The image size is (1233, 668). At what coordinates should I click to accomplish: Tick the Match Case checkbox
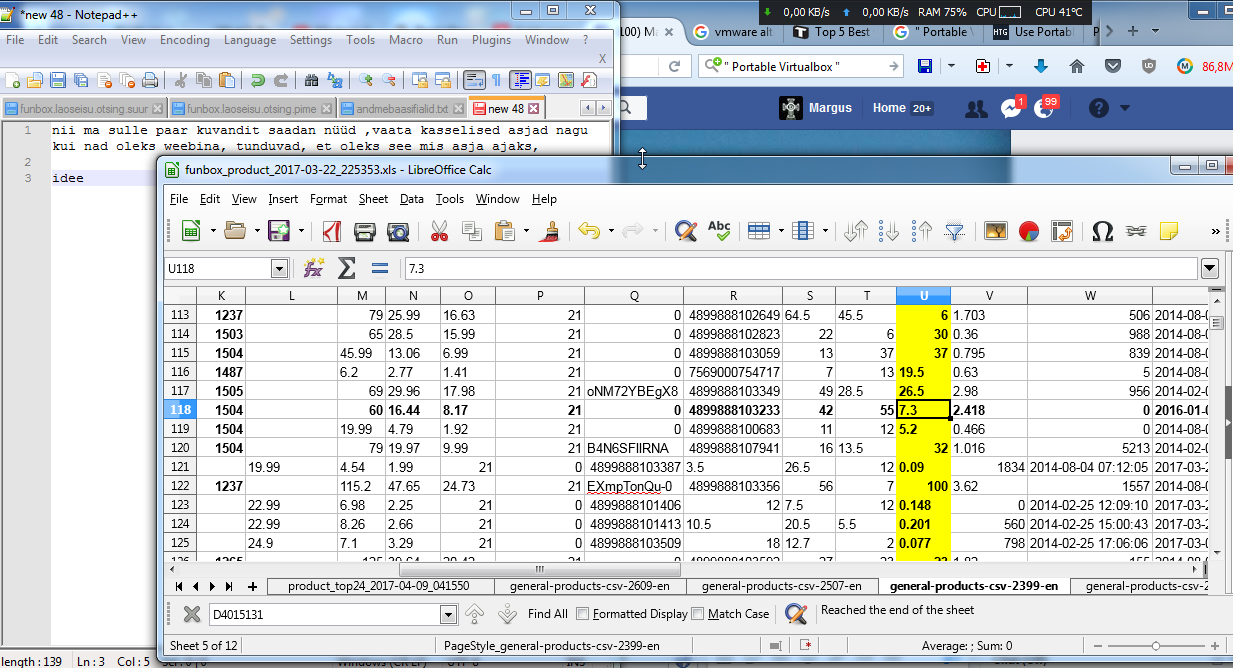pos(698,614)
